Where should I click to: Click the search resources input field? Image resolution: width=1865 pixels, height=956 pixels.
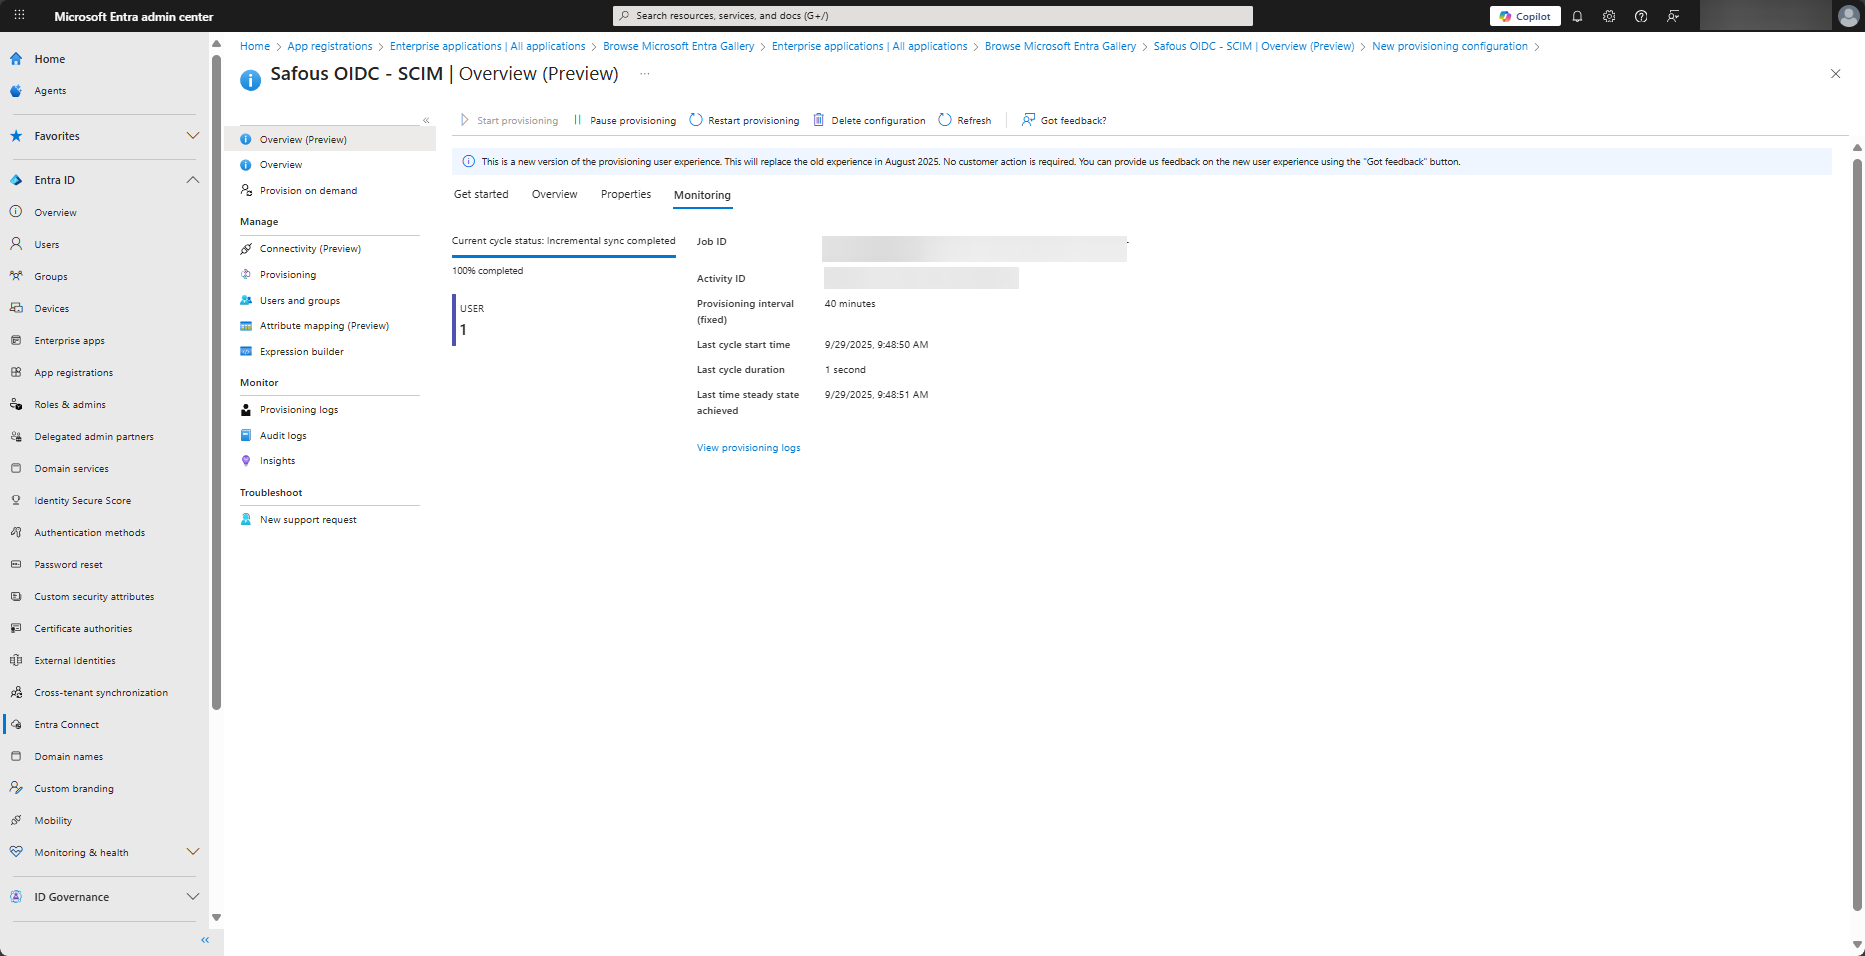(932, 16)
